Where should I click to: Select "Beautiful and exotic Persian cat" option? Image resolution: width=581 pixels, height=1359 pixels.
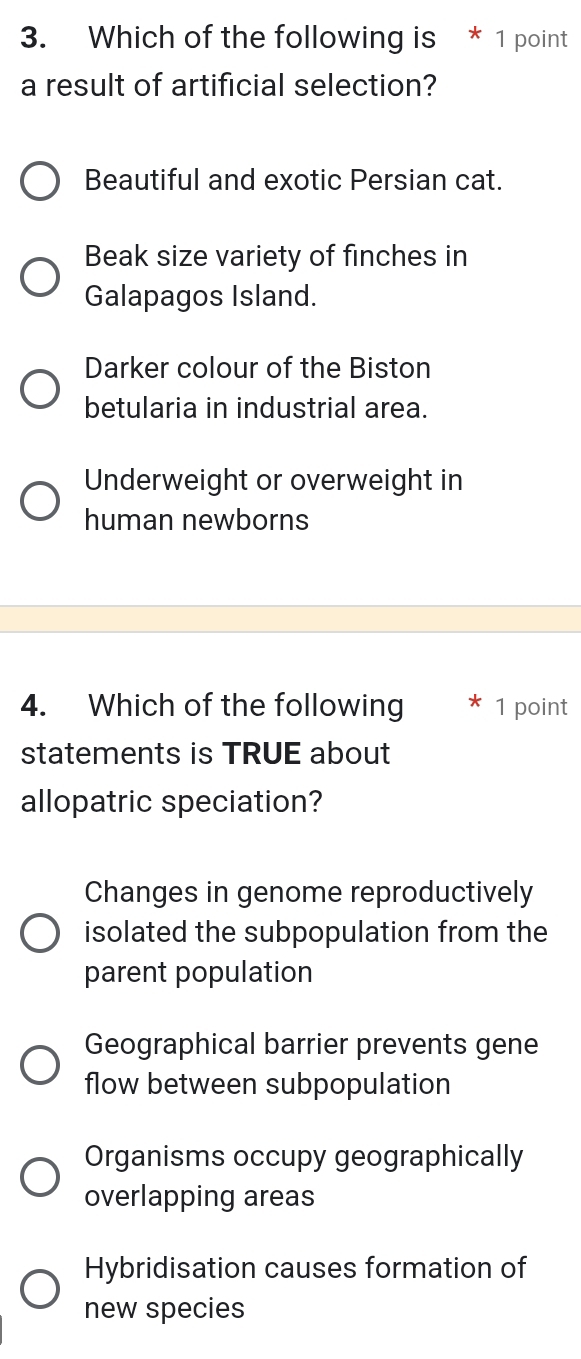click(x=293, y=180)
